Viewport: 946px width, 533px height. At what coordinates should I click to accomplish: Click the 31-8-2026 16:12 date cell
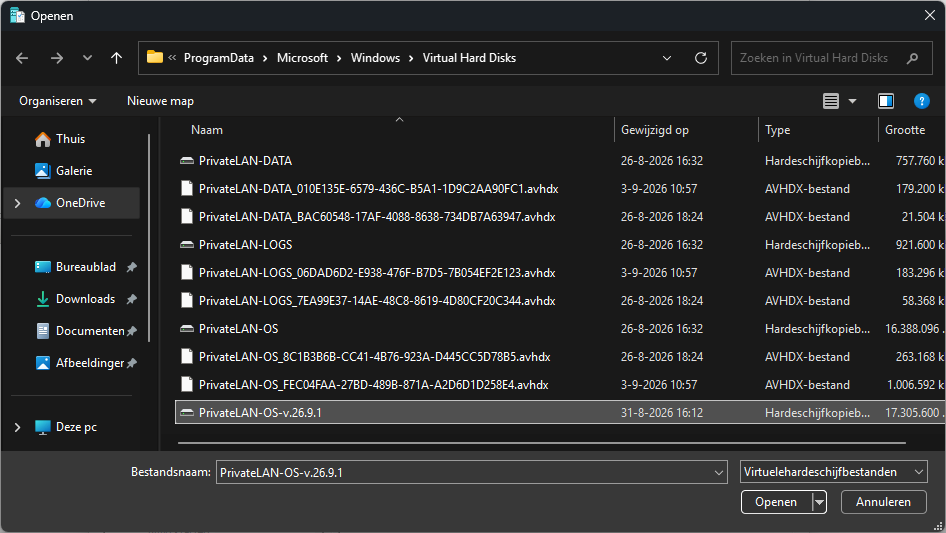[x=662, y=412]
